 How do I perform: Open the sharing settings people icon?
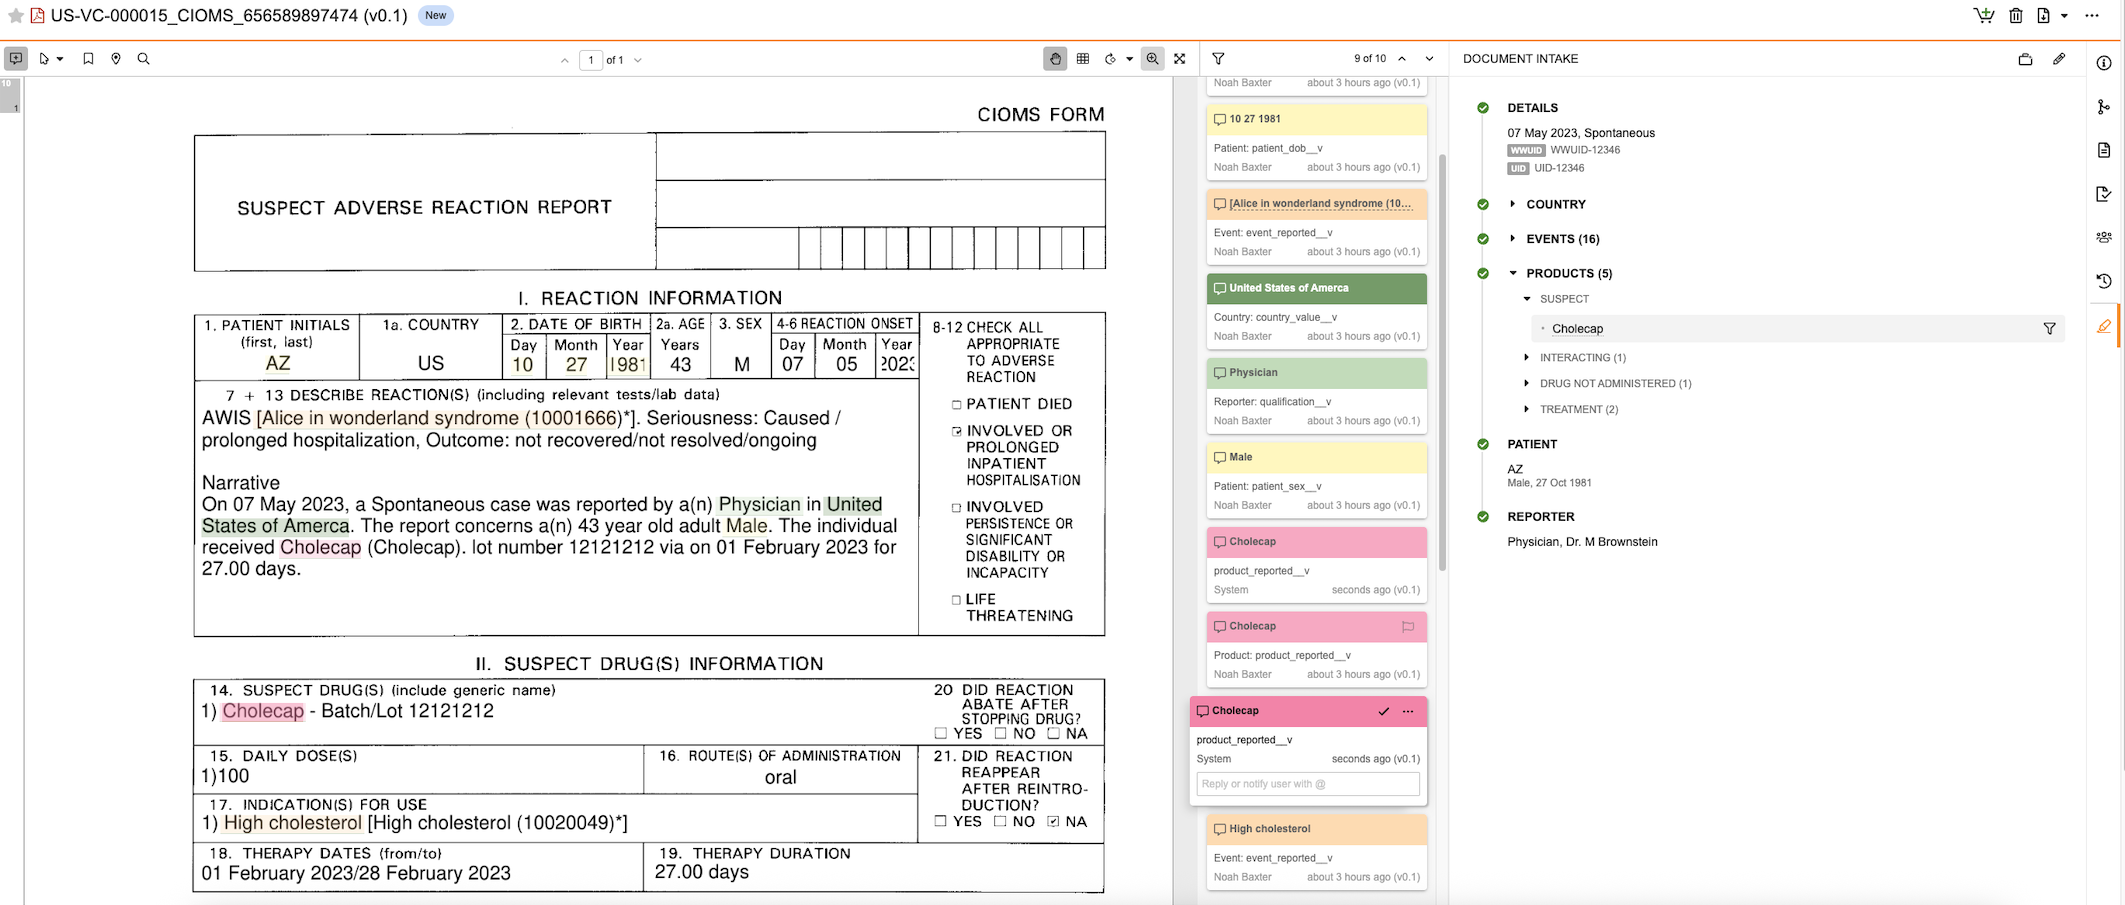coord(2104,238)
